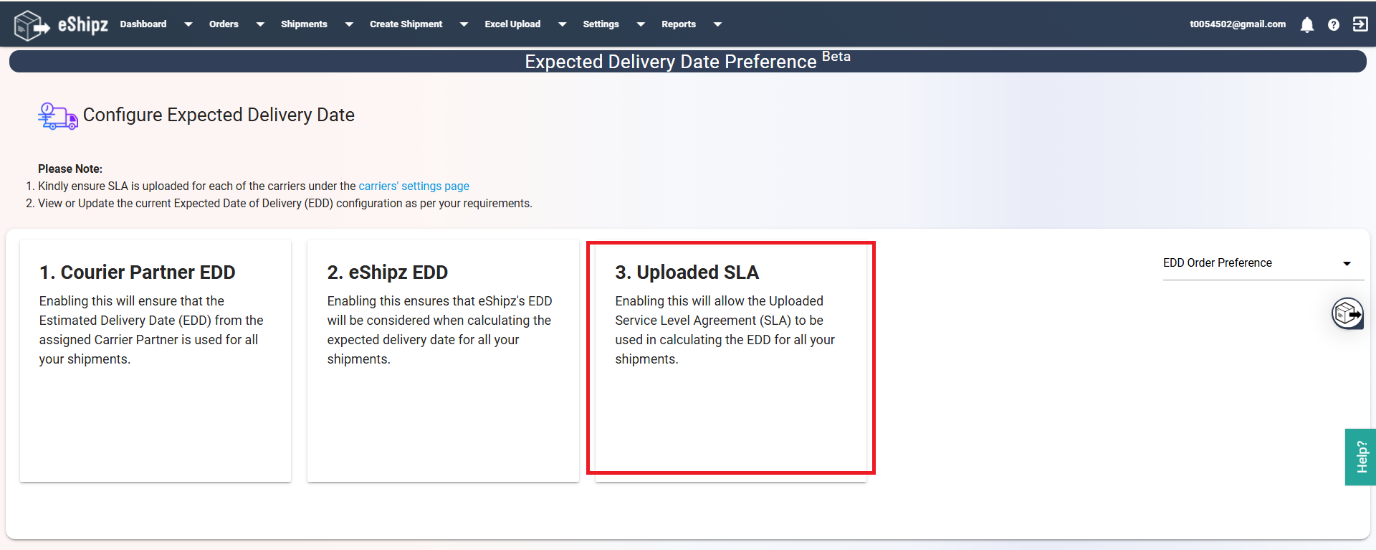Open the help question mark icon
This screenshot has width=1376, height=550.
click(1334, 24)
